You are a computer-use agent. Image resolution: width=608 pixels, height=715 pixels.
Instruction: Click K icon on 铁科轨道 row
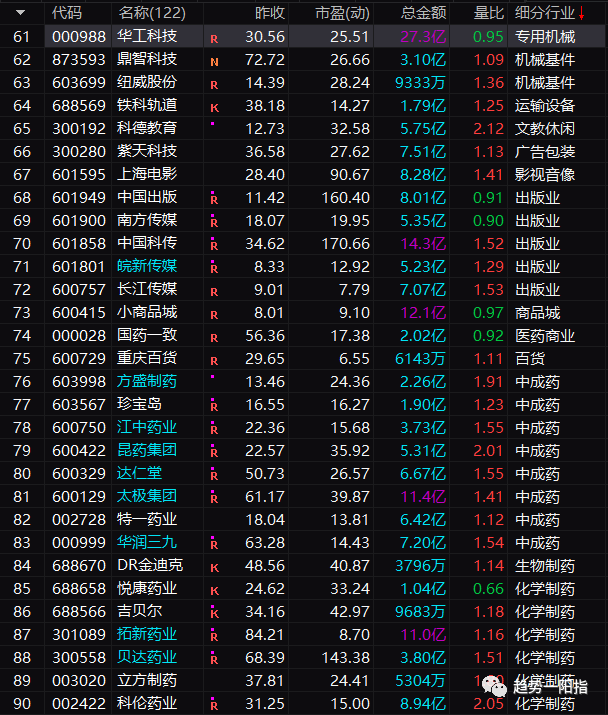214,109
